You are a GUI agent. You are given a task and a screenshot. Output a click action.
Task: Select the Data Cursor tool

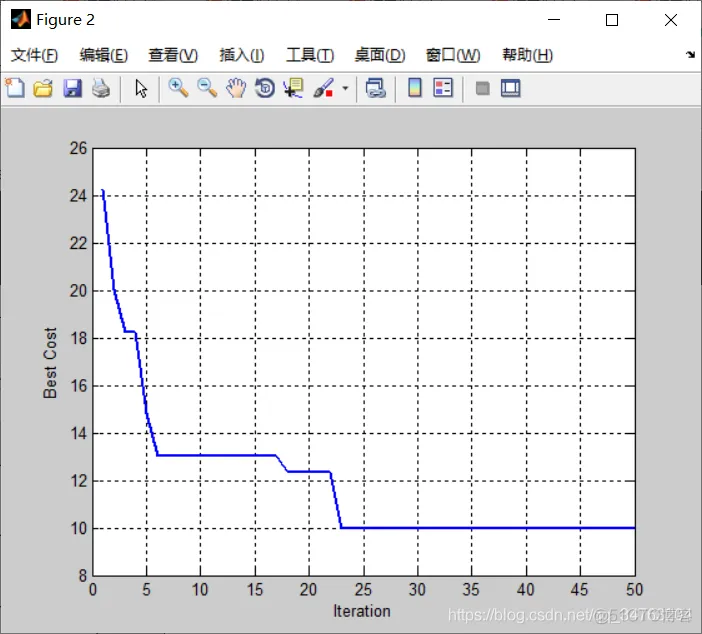point(294,88)
